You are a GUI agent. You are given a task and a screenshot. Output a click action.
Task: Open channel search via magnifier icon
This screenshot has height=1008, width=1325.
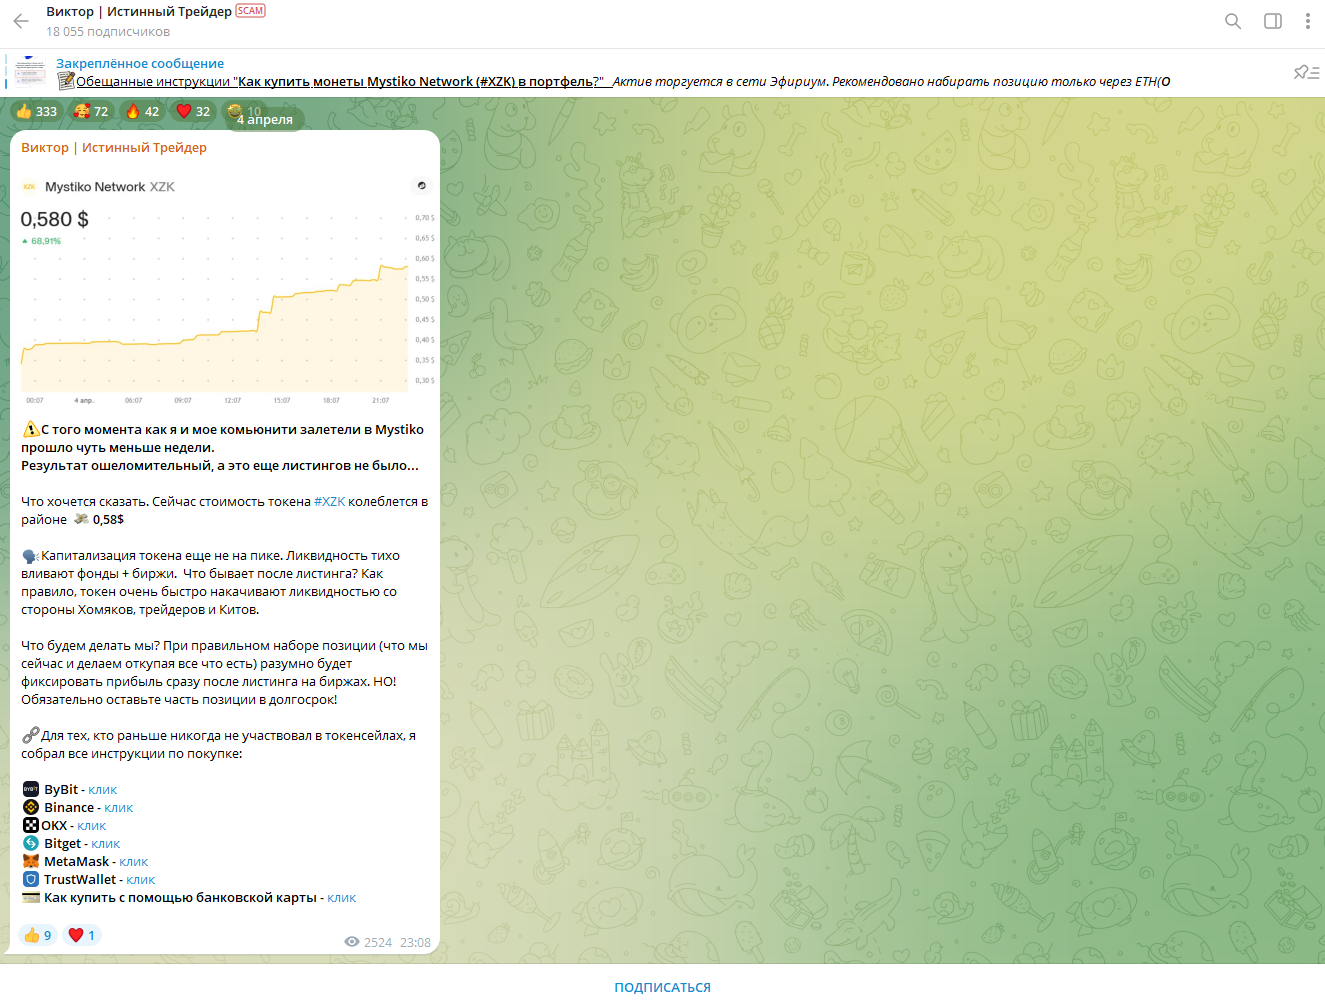pyautogui.click(x=1233, y=21)
